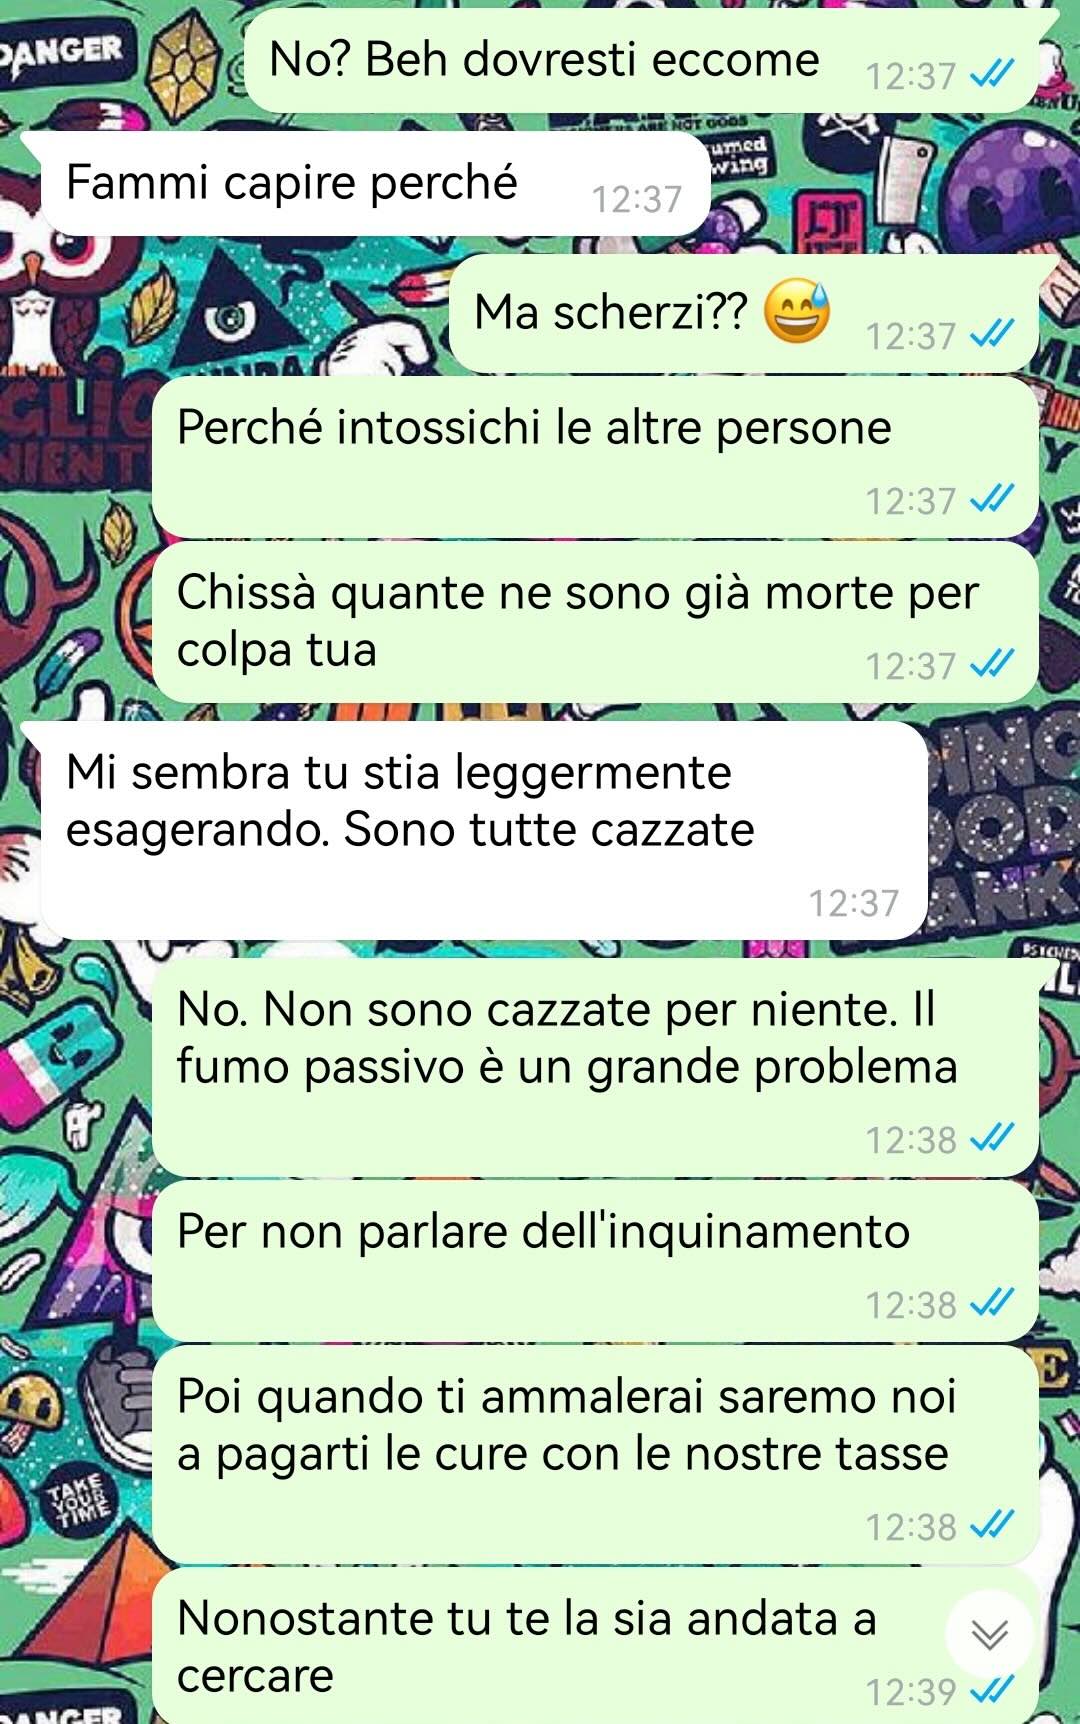Tap the 12:37 timestamp on 'Fammi capire perché'
1080x1724 pixels.
pyautogui.click(x=636, y=199)
